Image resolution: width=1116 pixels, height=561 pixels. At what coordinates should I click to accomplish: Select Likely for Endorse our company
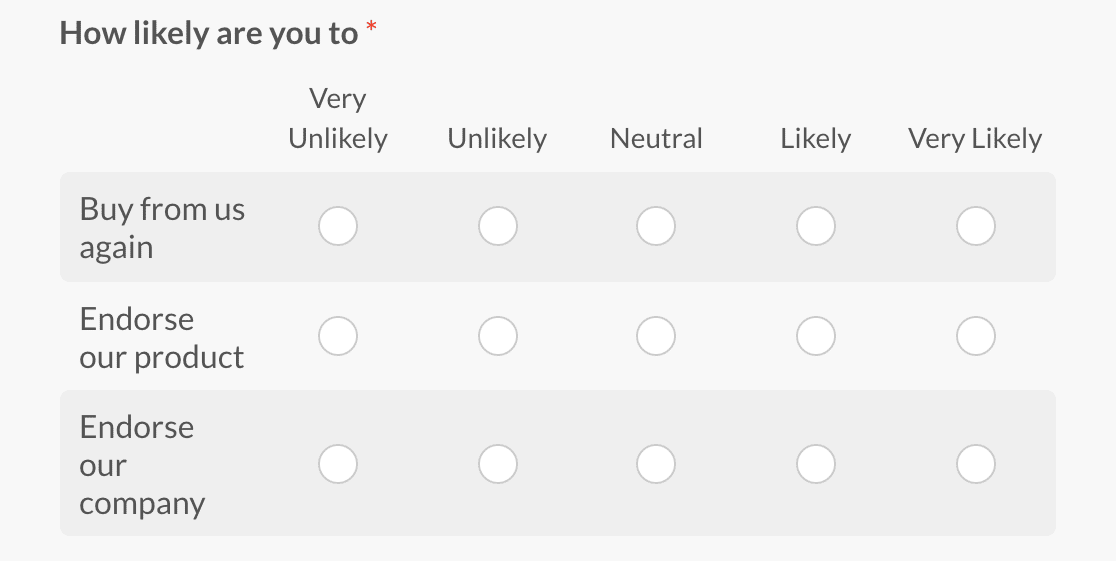pos(816,464)
